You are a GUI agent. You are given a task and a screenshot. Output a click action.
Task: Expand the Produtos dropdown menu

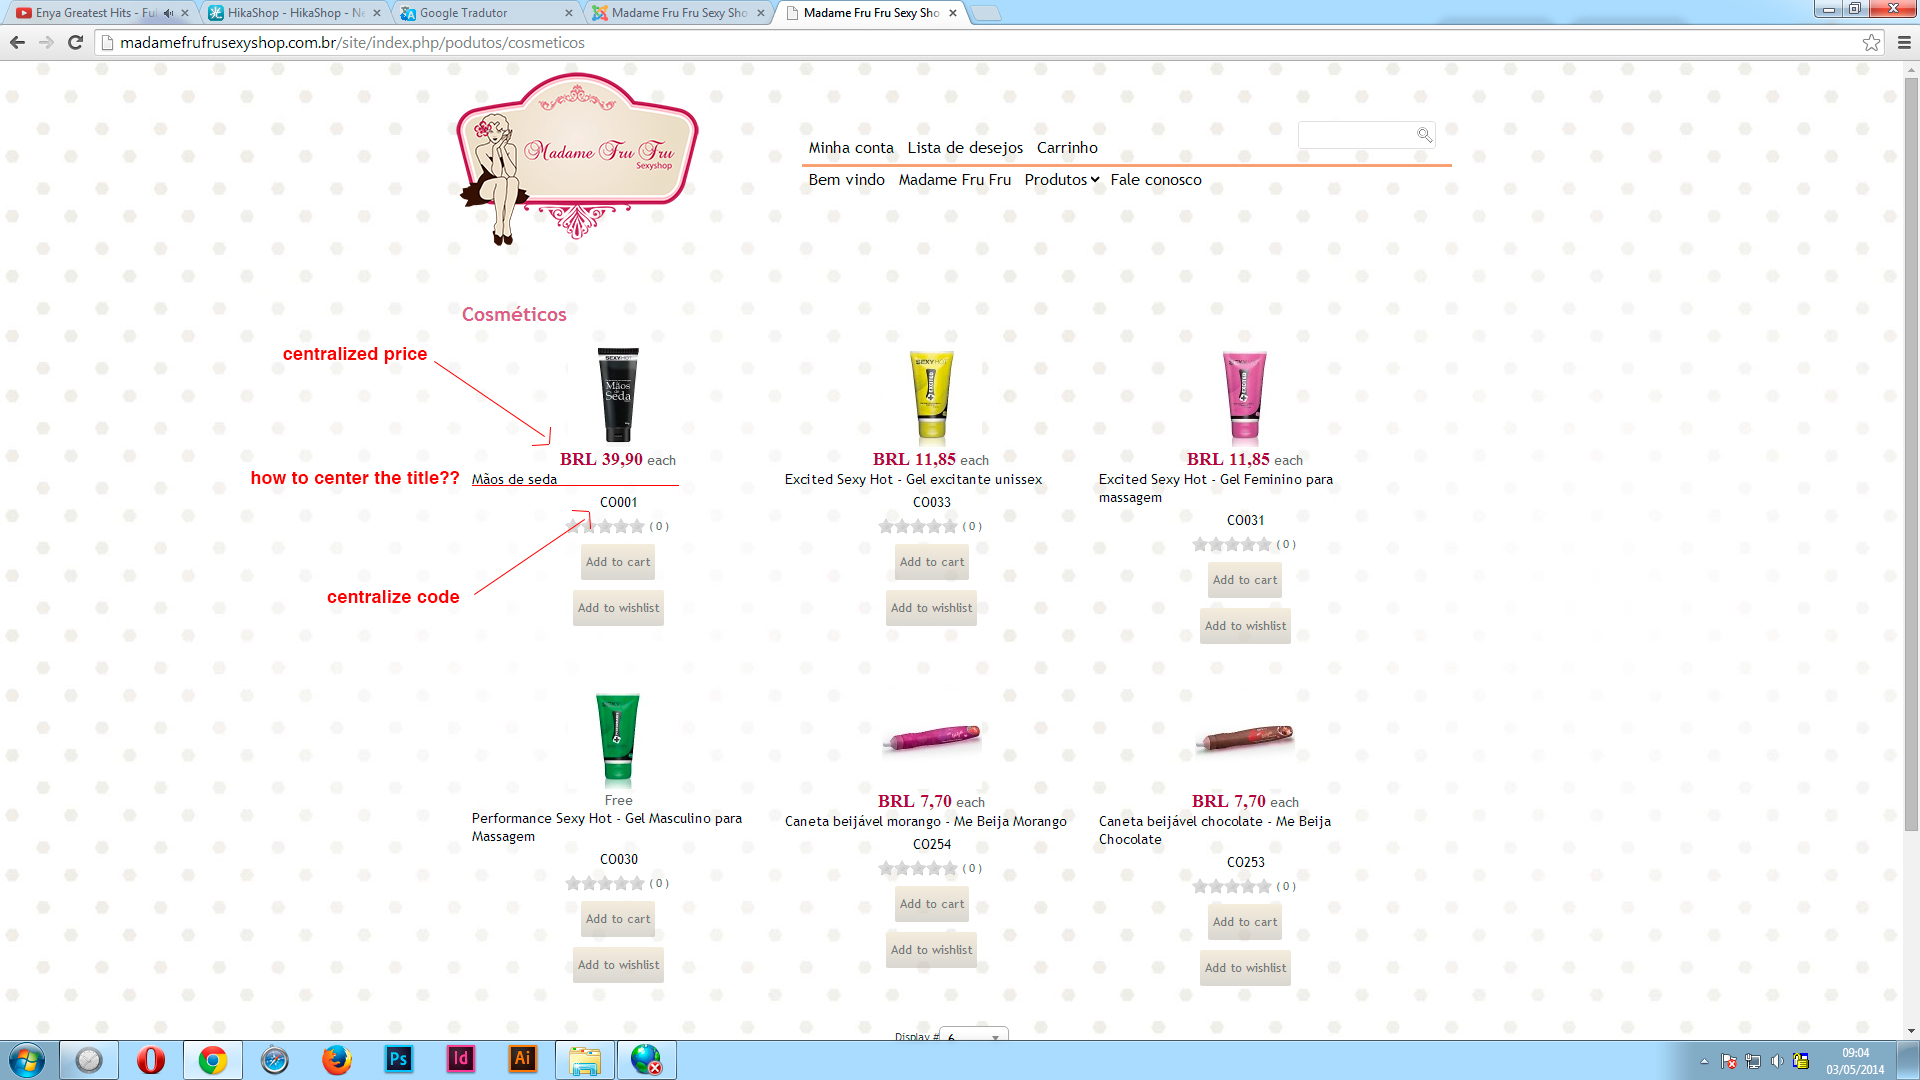click(x=1061, y=180)
